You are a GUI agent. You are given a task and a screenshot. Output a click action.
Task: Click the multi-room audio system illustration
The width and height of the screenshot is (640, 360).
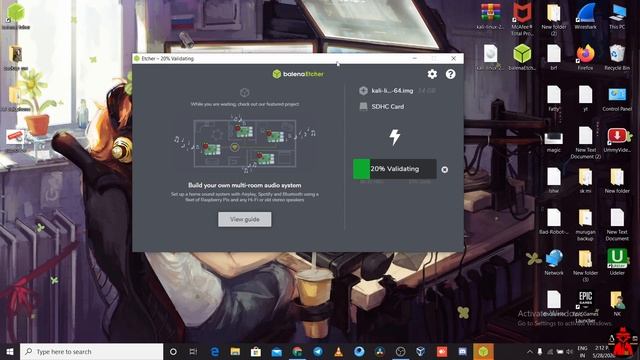pyautogui.click(x=244, y=143)
